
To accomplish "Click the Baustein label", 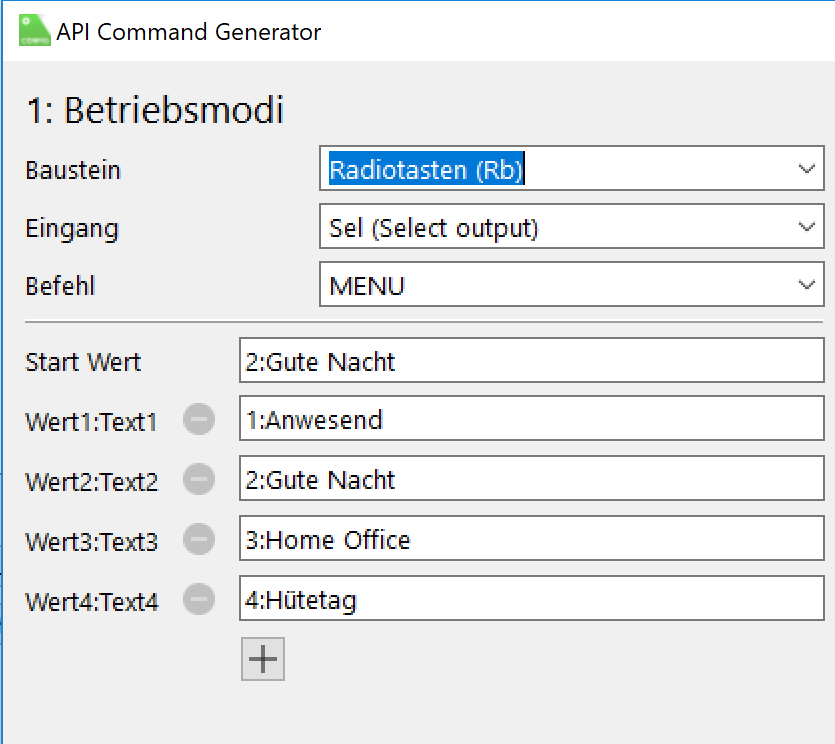I will pos(73,171).
